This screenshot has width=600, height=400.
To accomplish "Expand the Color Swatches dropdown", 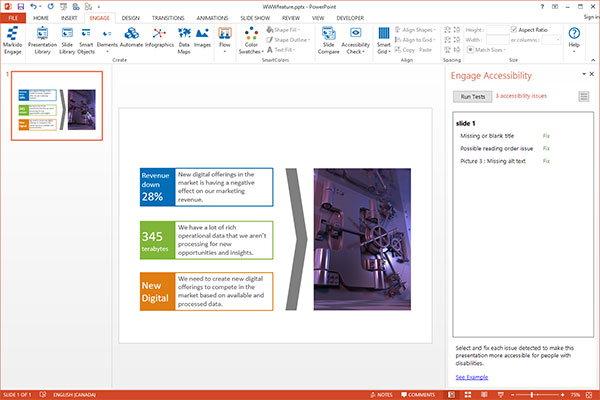I will click(x=251, y=41).
